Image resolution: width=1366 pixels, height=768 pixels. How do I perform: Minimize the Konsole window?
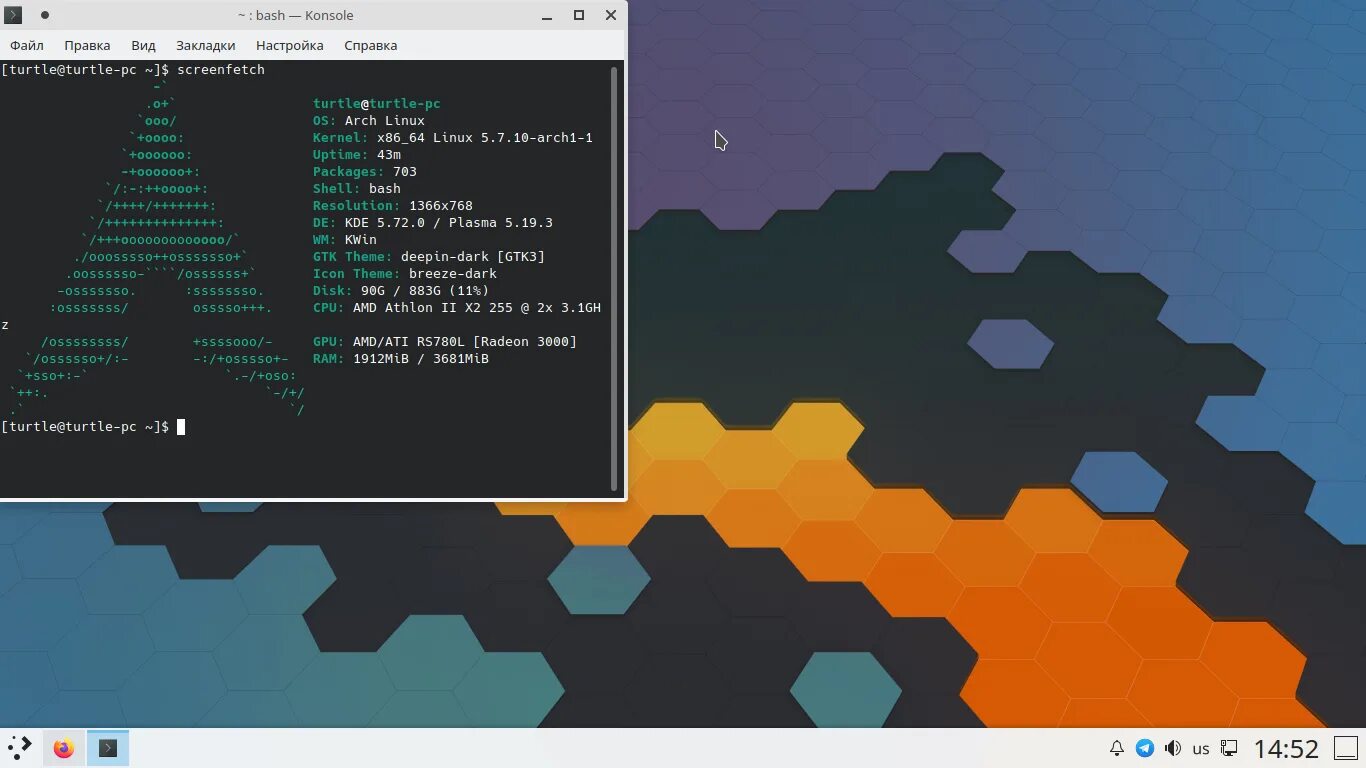[x=547, y=16]
